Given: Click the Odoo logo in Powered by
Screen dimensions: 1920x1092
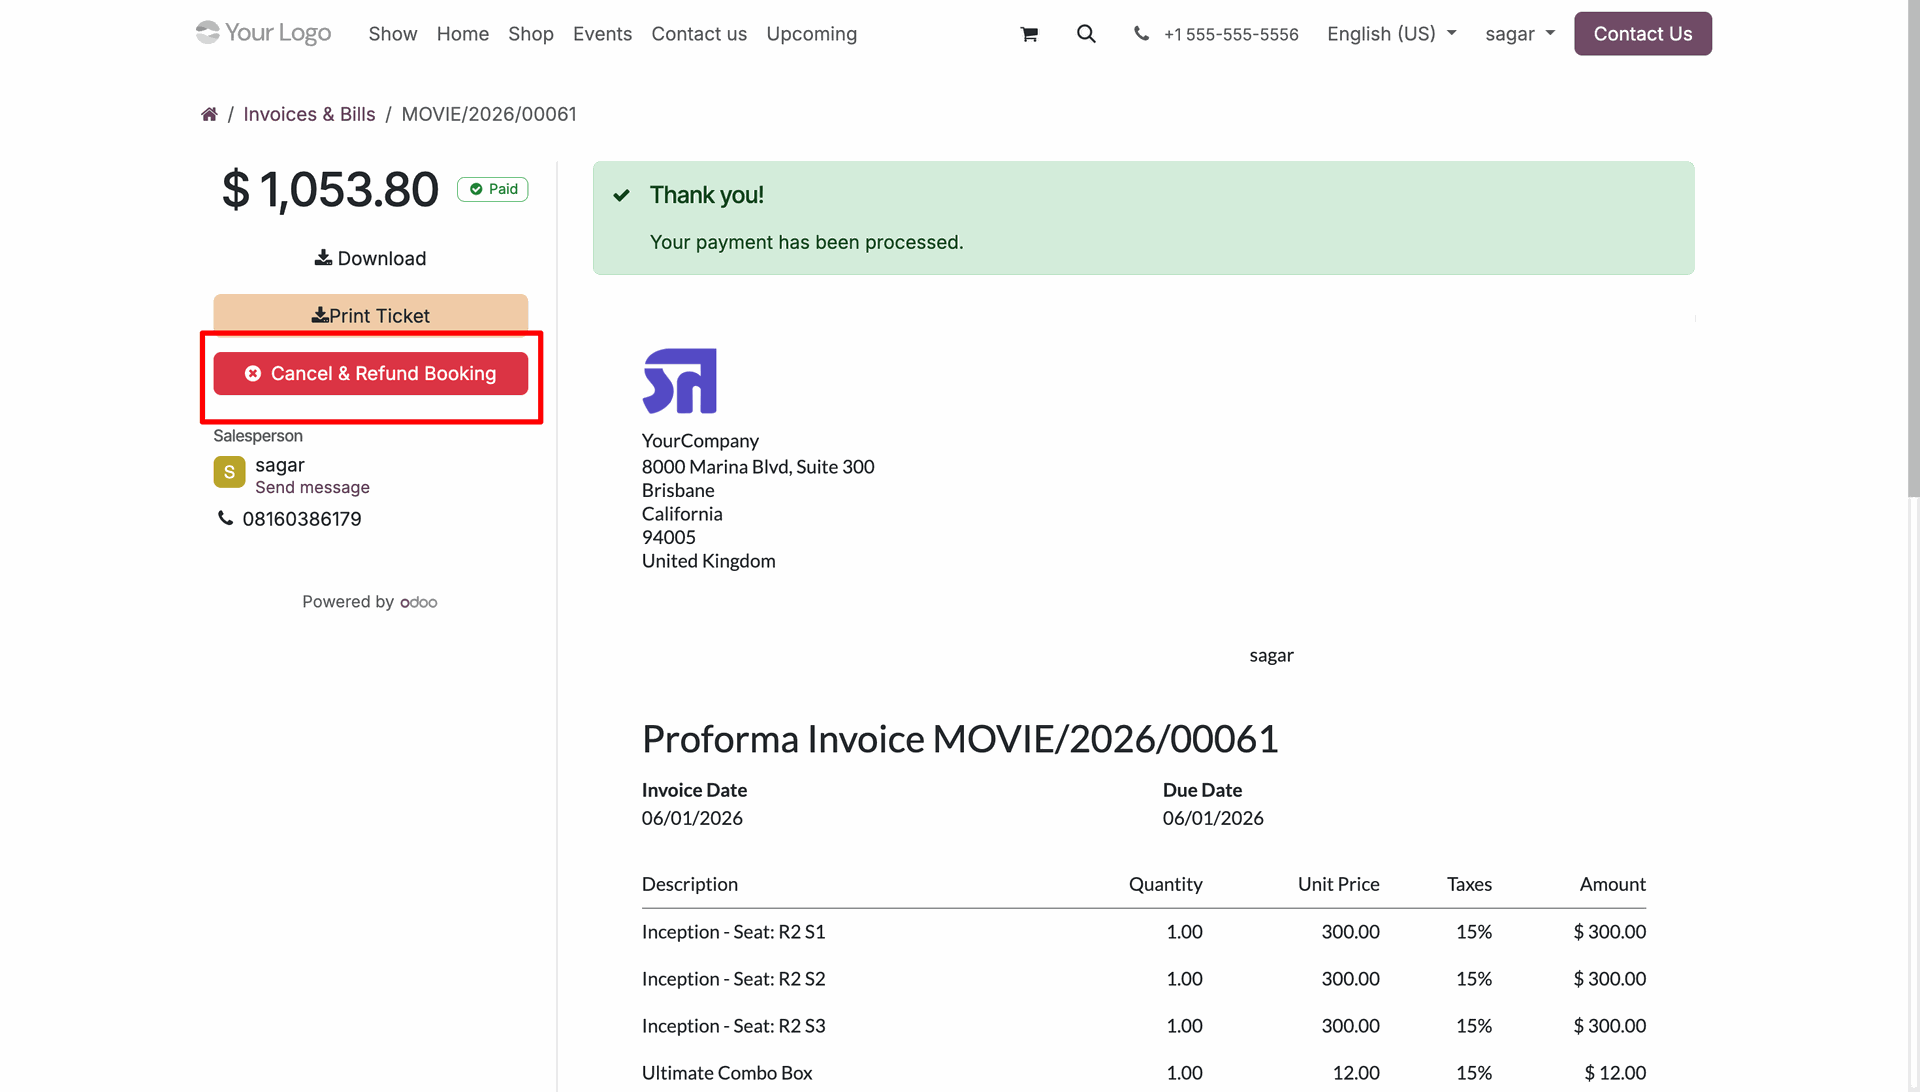Looking at the screenshot, I should point(419,602).
